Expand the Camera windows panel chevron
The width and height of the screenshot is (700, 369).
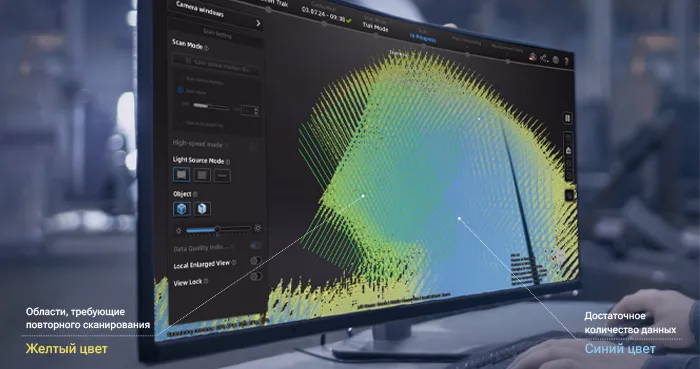tap(258, 23)
